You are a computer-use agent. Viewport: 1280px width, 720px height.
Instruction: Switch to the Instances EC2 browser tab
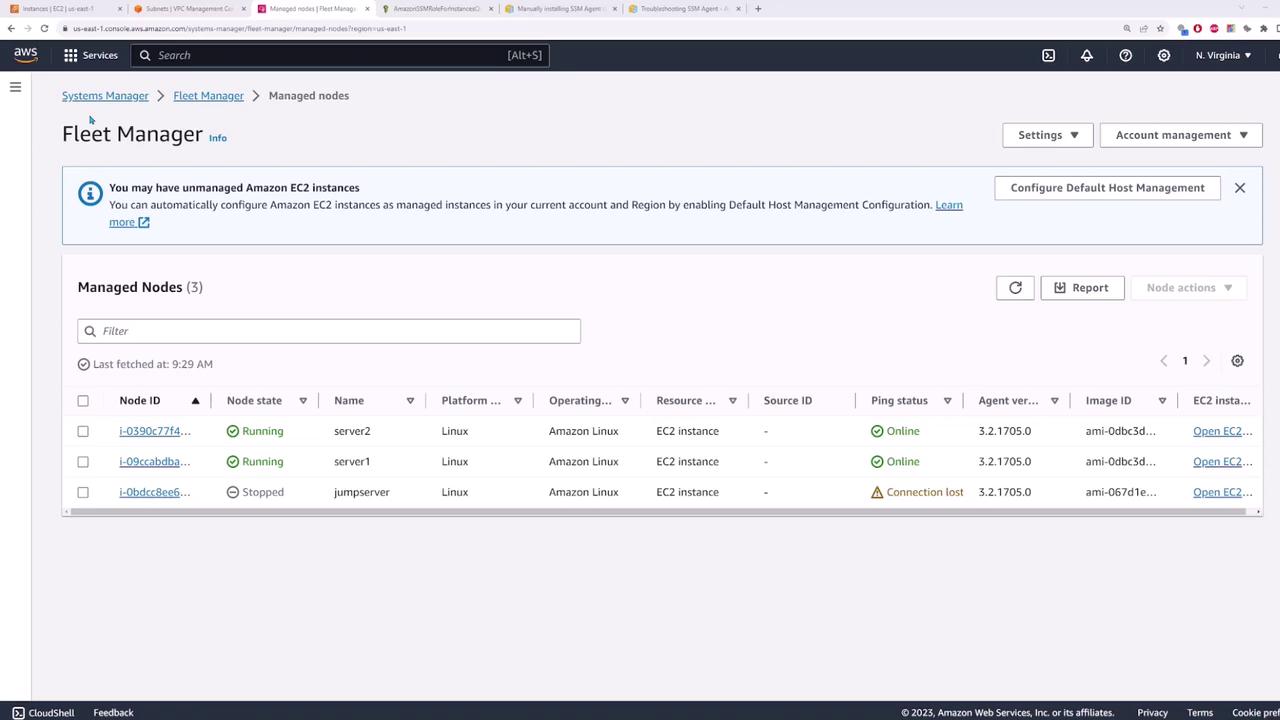coord(64,9)
